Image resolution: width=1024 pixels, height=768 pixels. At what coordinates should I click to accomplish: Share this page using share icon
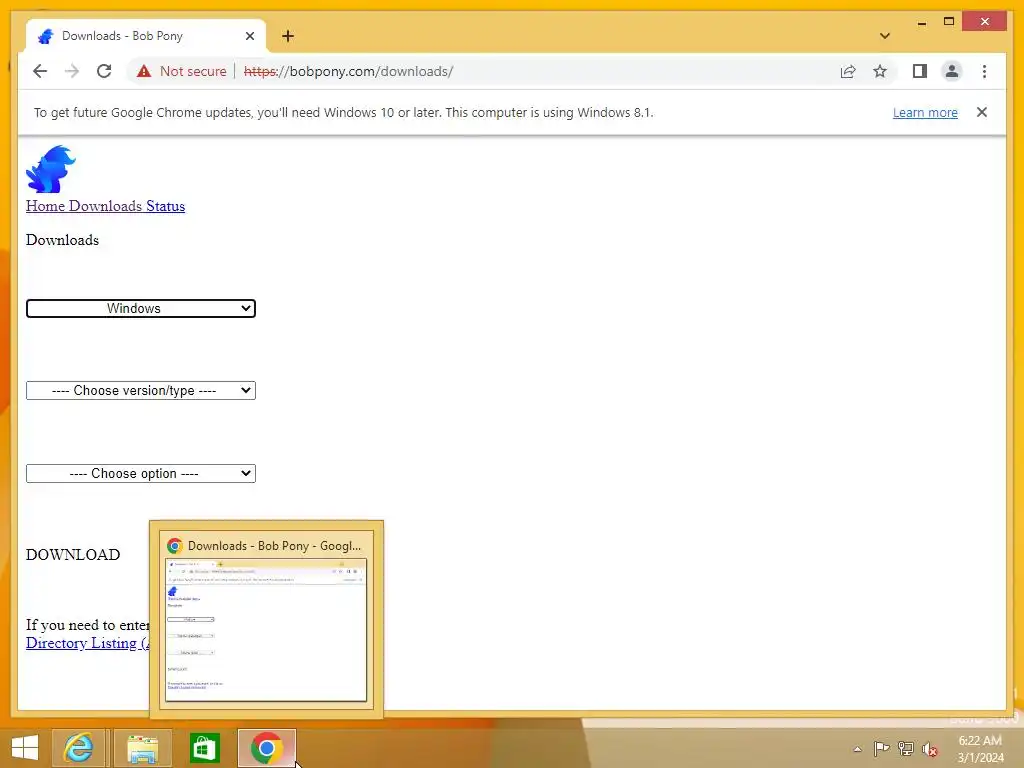(848, 71)
